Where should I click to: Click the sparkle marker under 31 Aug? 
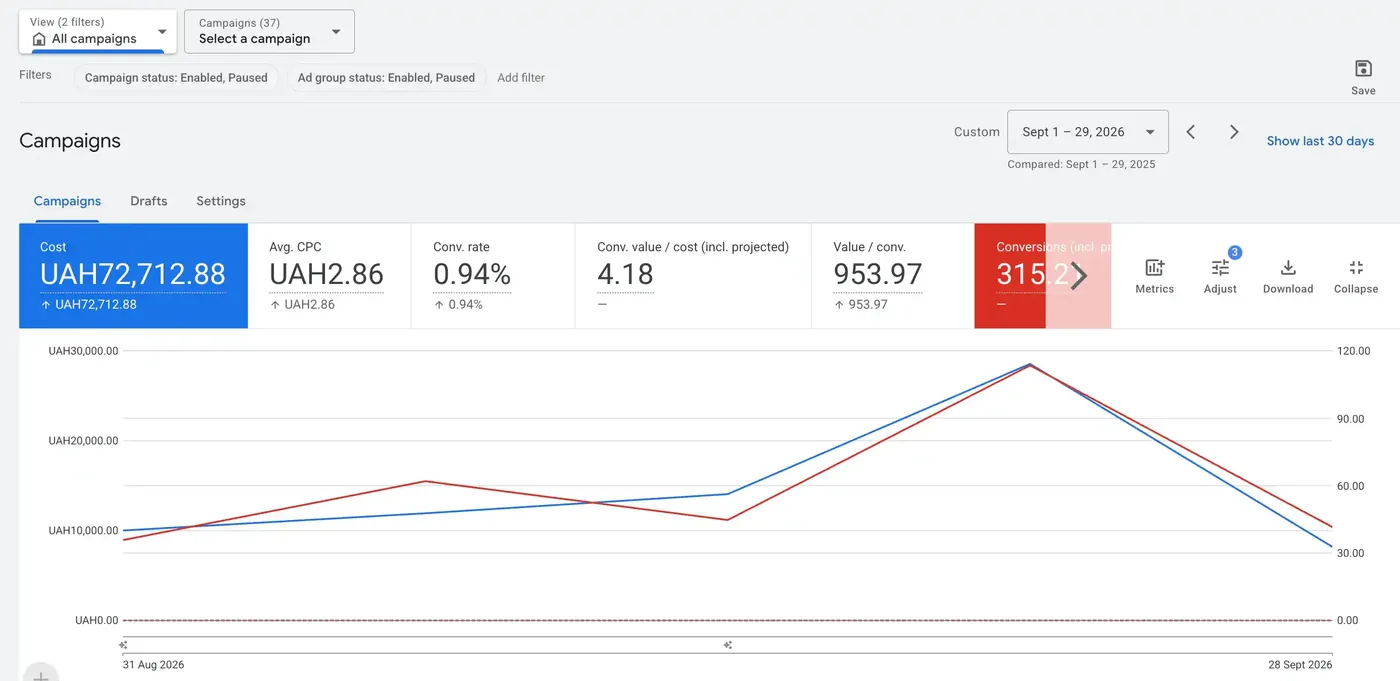click(123, 645)
